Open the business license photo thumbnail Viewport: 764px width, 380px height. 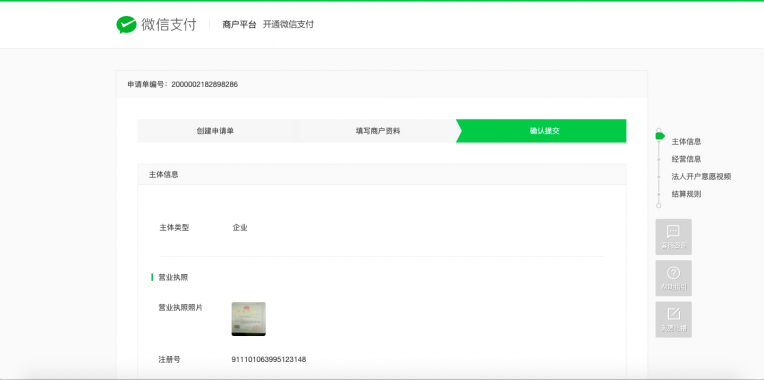coord(248,319)
